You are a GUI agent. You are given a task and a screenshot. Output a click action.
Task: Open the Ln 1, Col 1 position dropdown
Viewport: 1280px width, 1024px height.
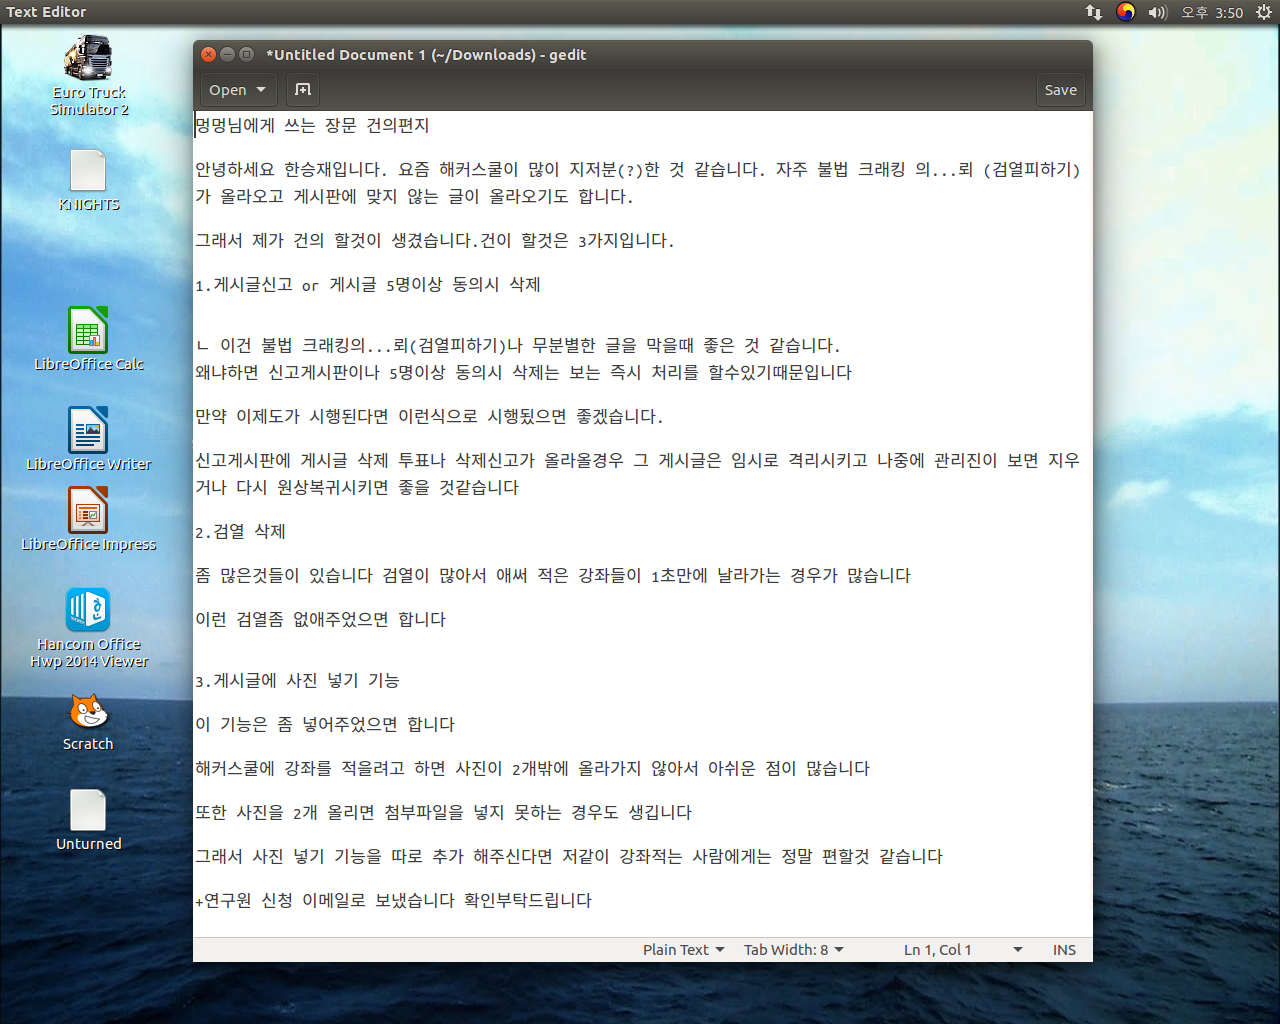pos(962,950)
